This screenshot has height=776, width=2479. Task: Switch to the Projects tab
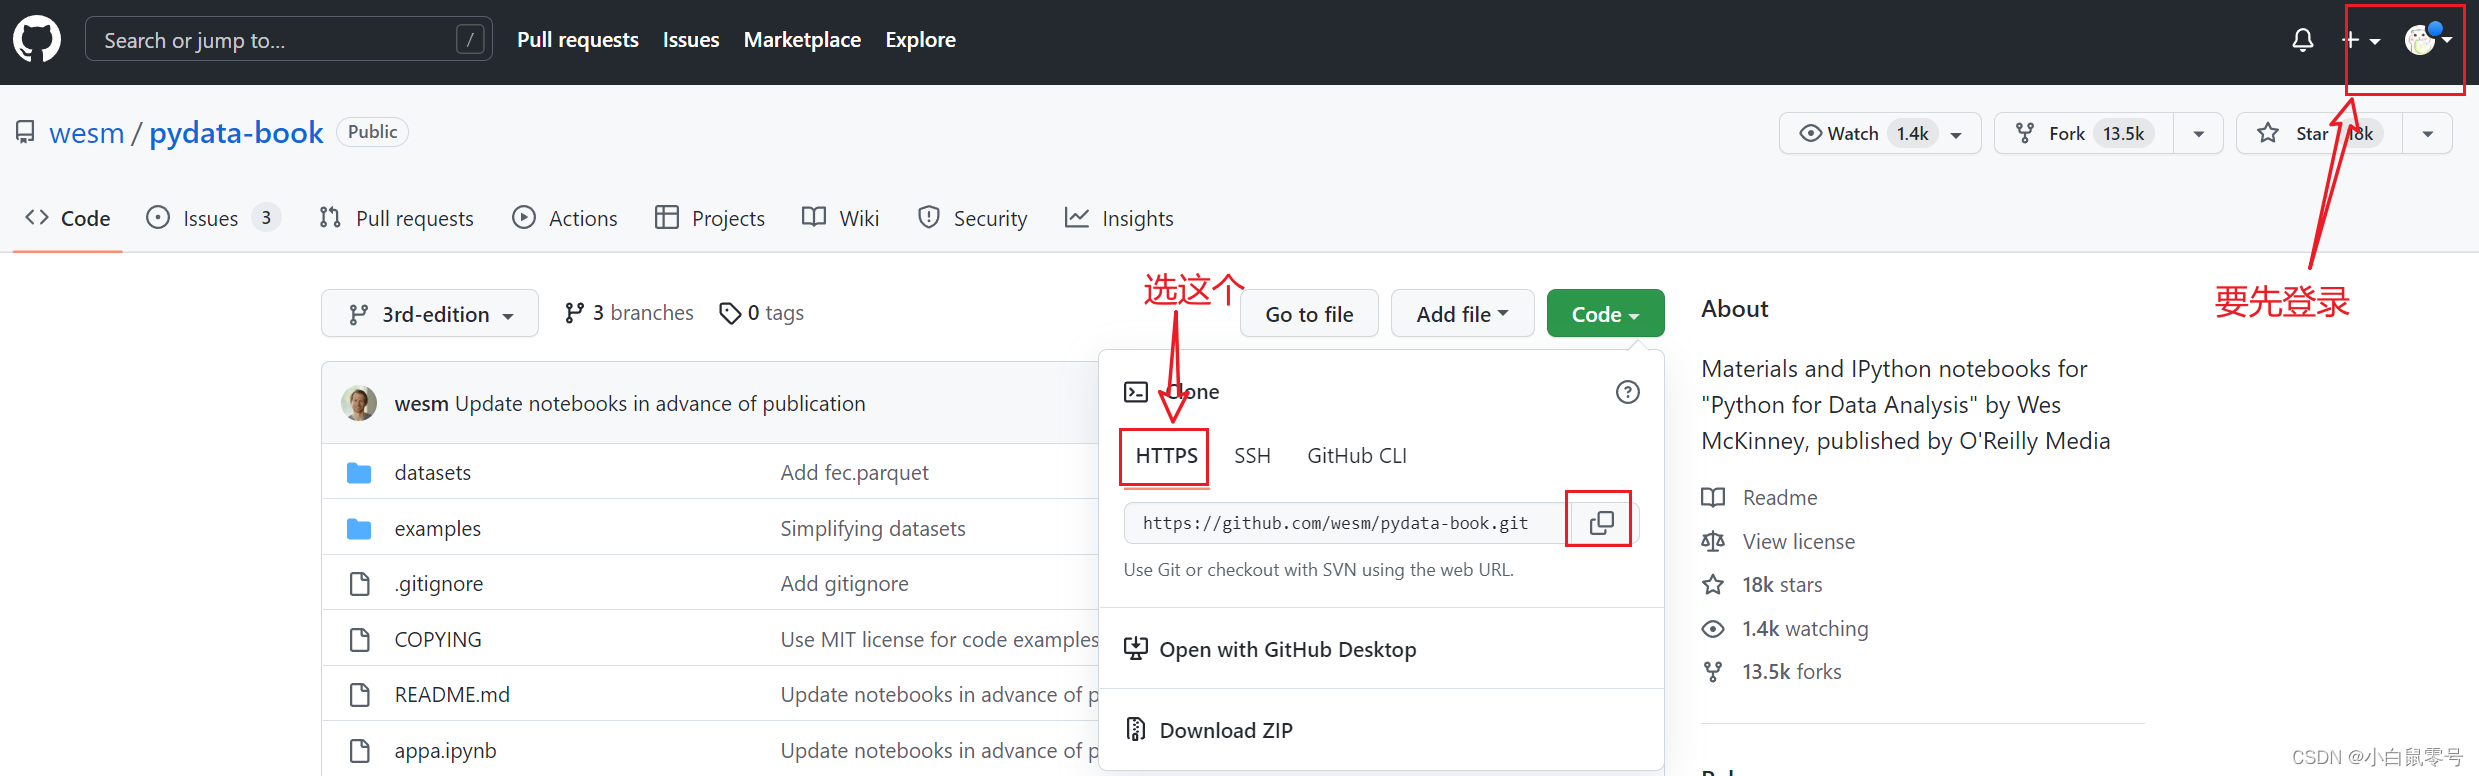710,218
